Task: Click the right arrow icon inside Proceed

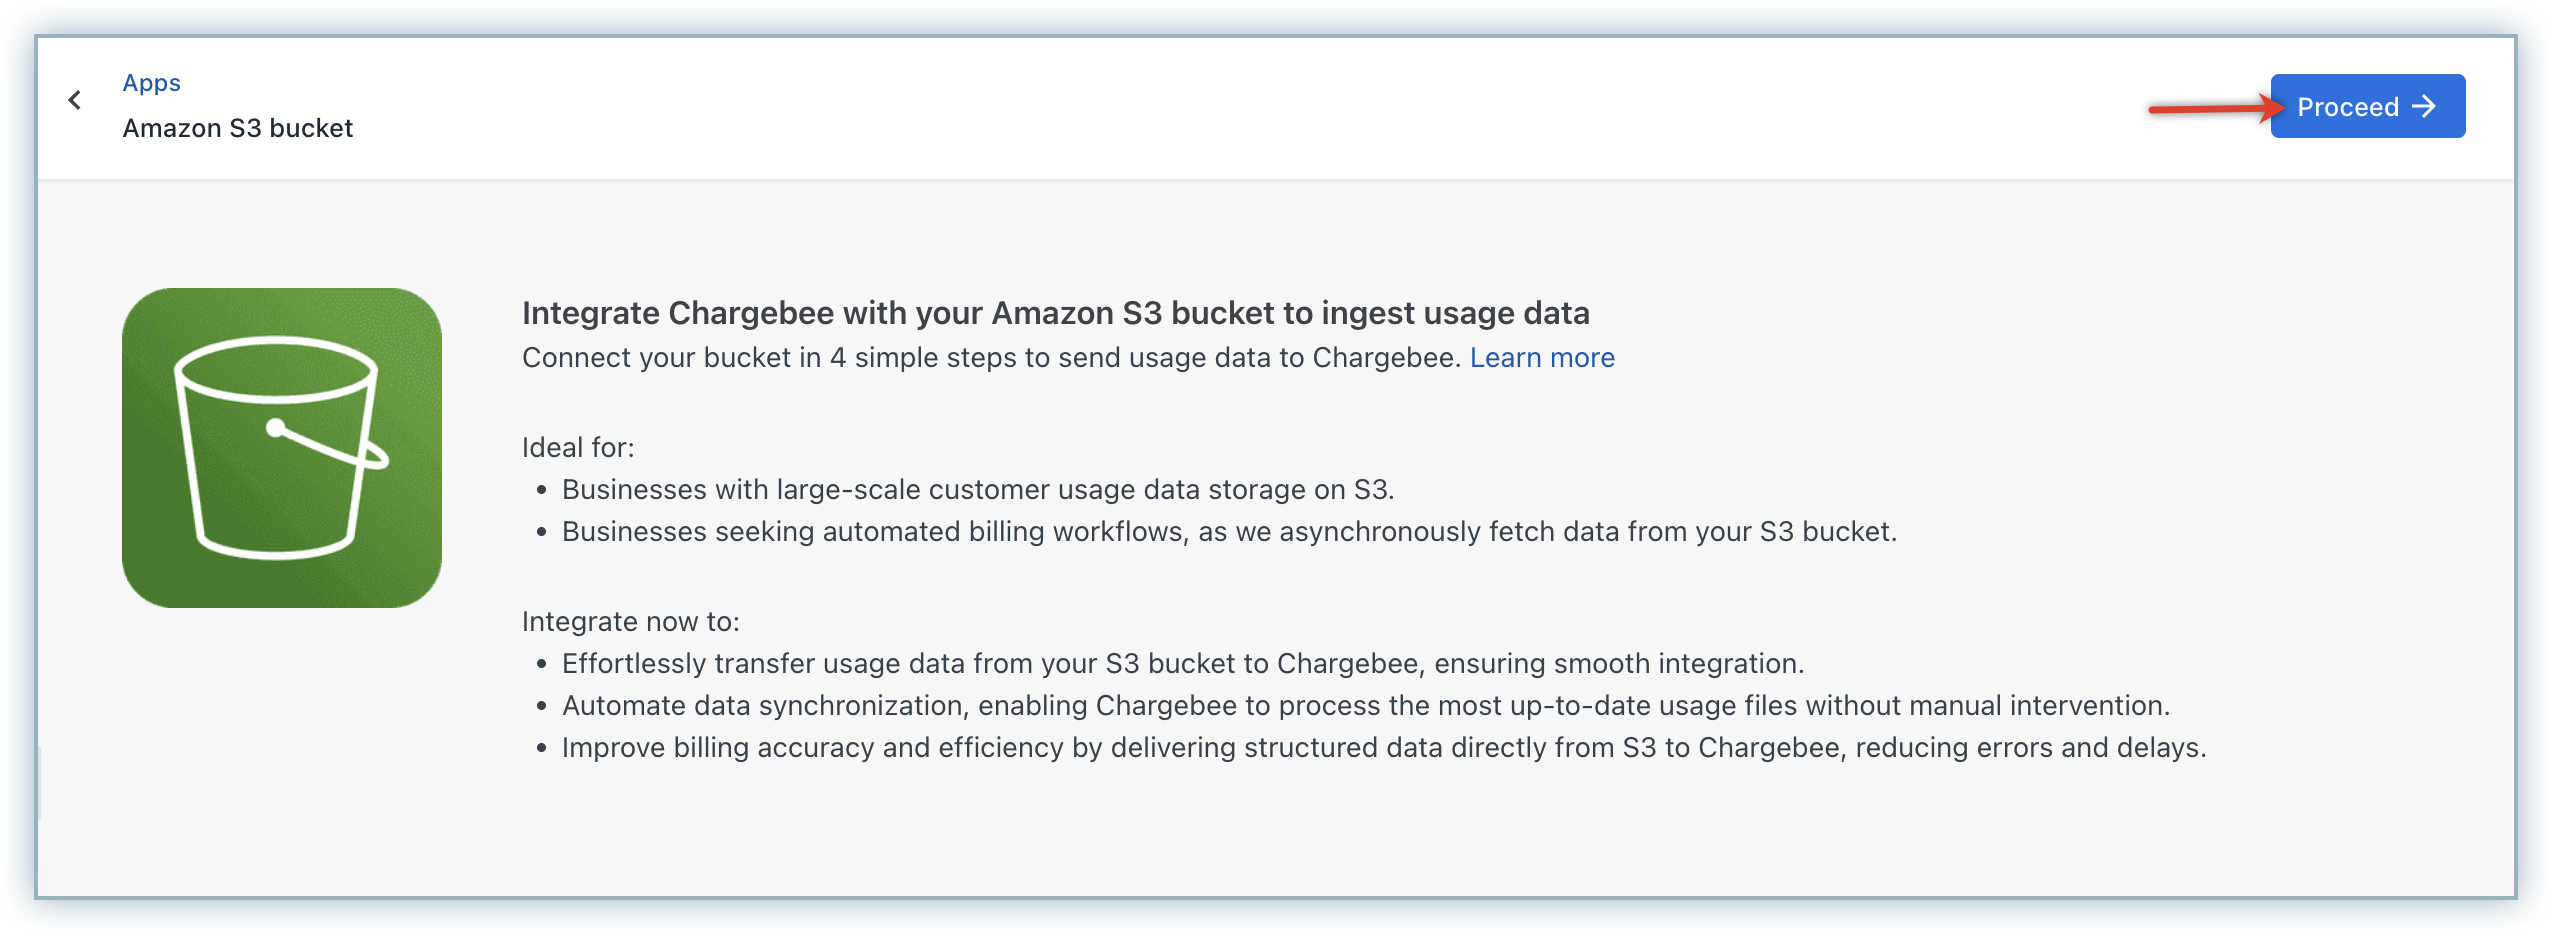Action: pos(2424,106)
